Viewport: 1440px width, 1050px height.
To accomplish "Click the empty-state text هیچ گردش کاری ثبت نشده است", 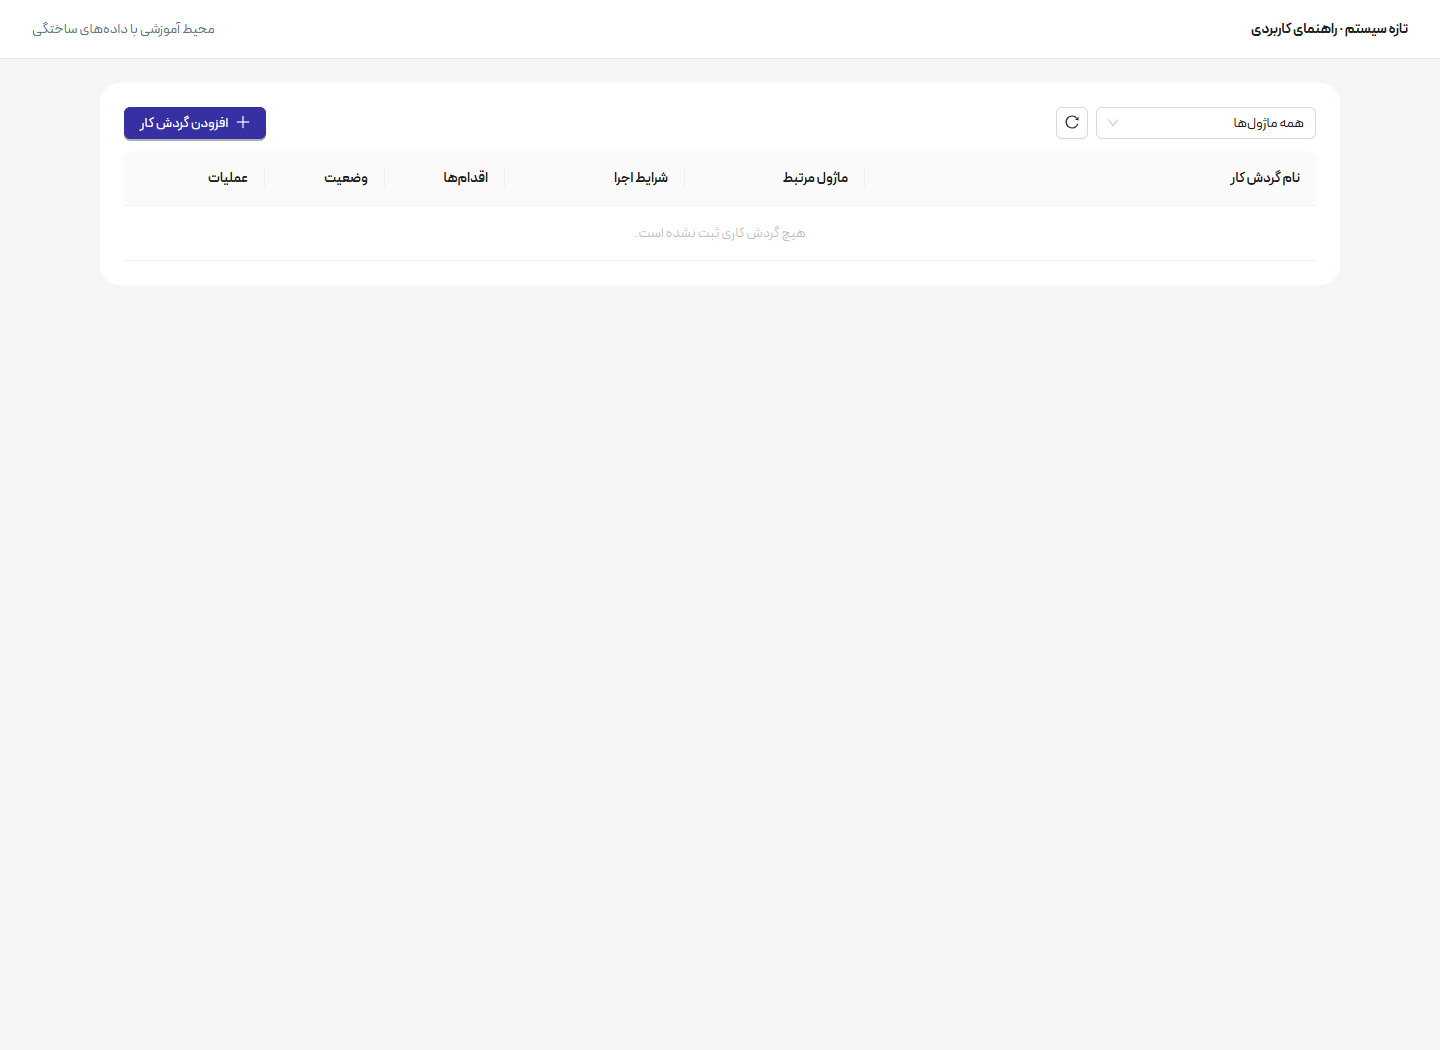I will (x=720, y=233).
